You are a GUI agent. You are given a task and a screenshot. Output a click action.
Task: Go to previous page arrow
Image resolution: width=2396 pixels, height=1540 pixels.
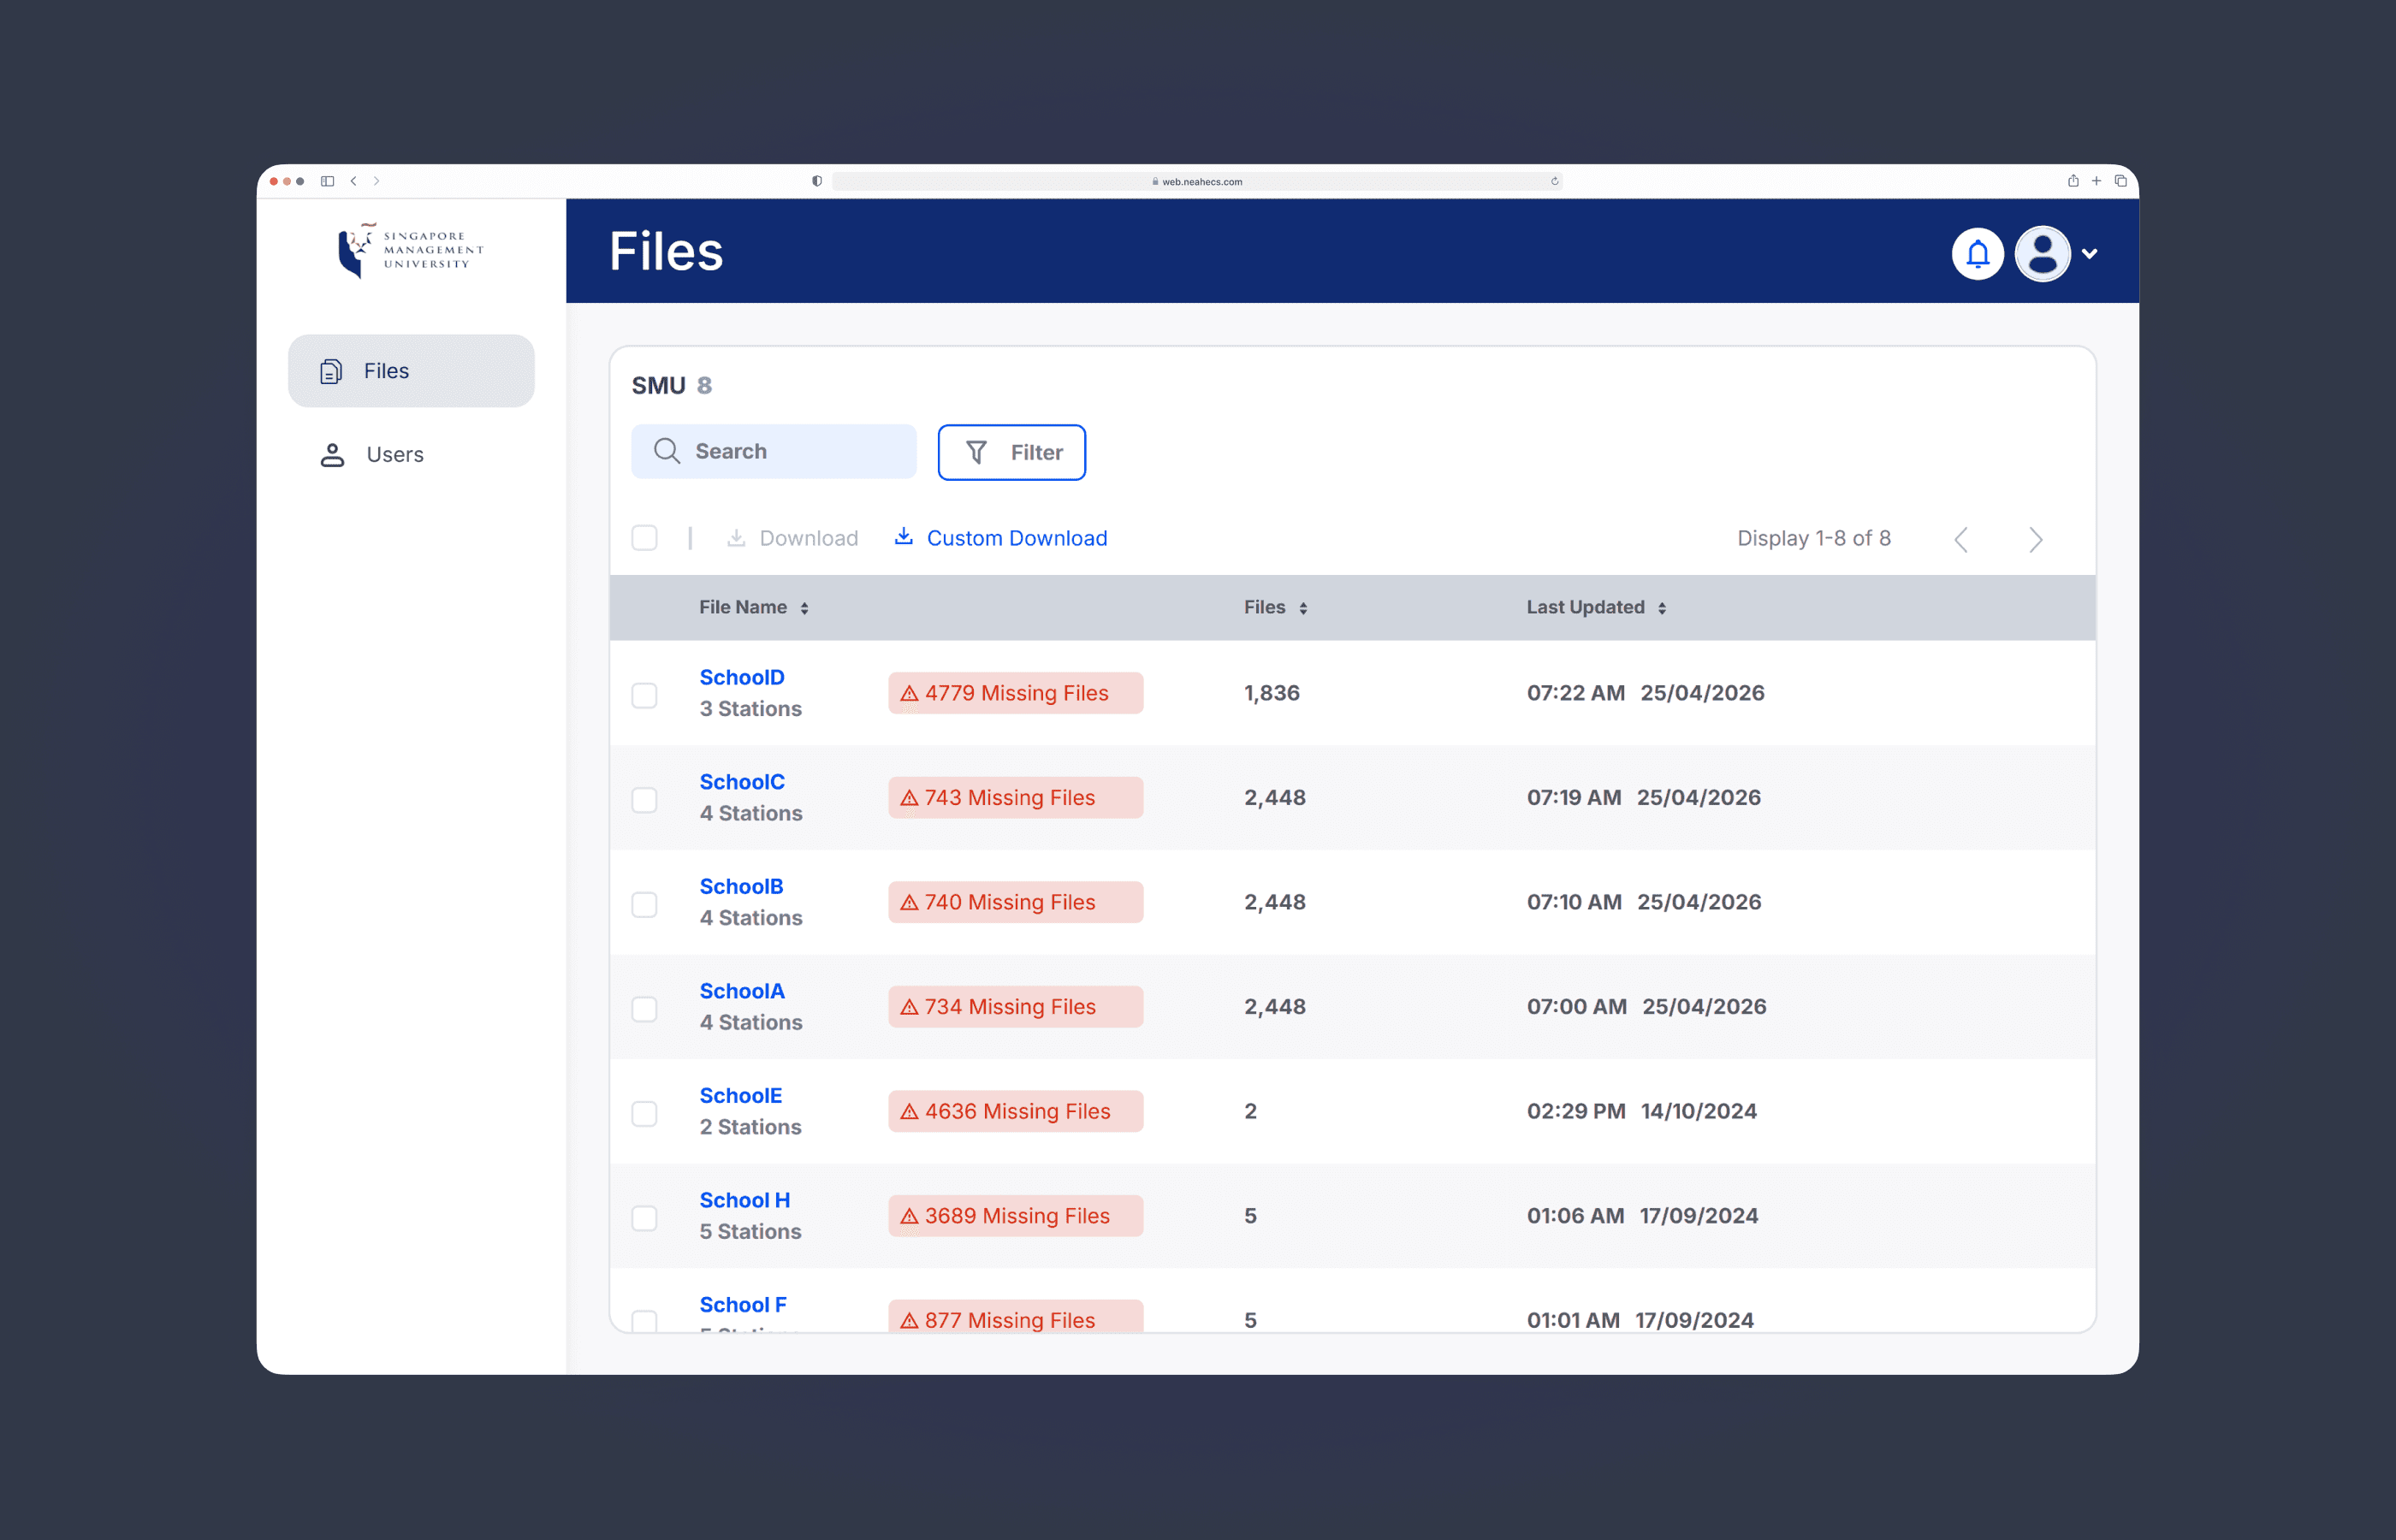click(x=1960, y=539)
